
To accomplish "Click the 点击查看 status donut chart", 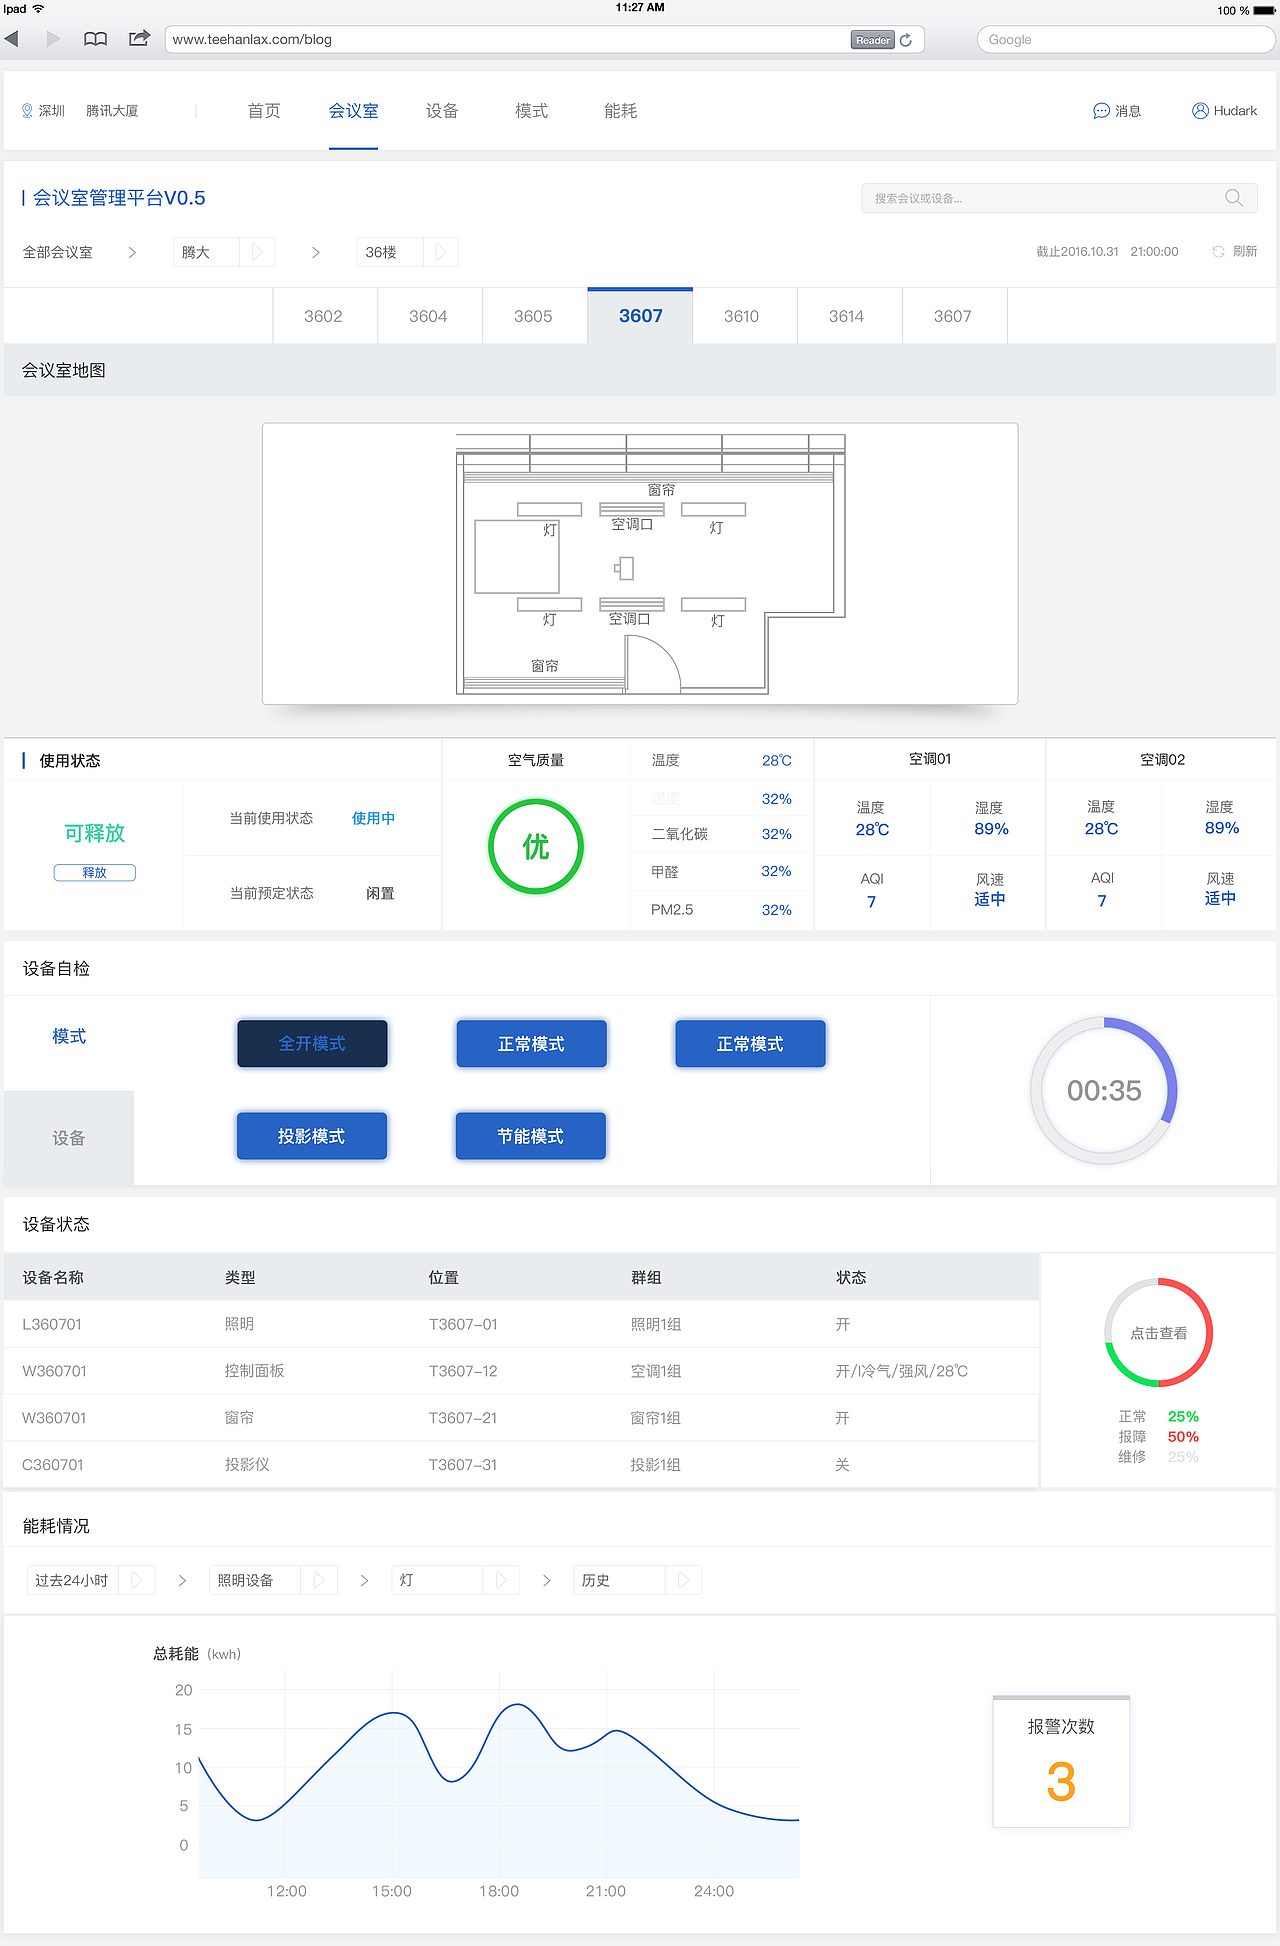I will coord(1159,1333).
